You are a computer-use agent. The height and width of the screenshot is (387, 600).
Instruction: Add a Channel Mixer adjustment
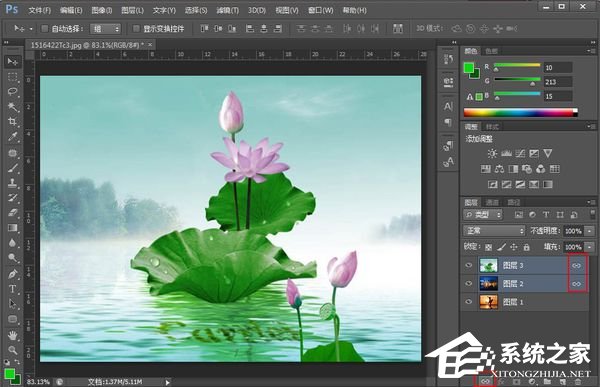point(541,169)
